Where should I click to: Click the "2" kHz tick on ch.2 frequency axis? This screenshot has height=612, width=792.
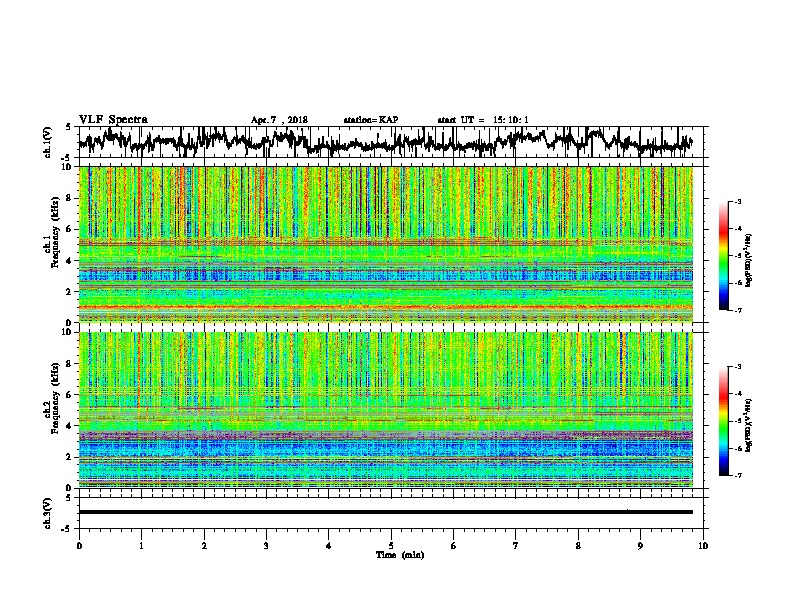tap(69, 457)
